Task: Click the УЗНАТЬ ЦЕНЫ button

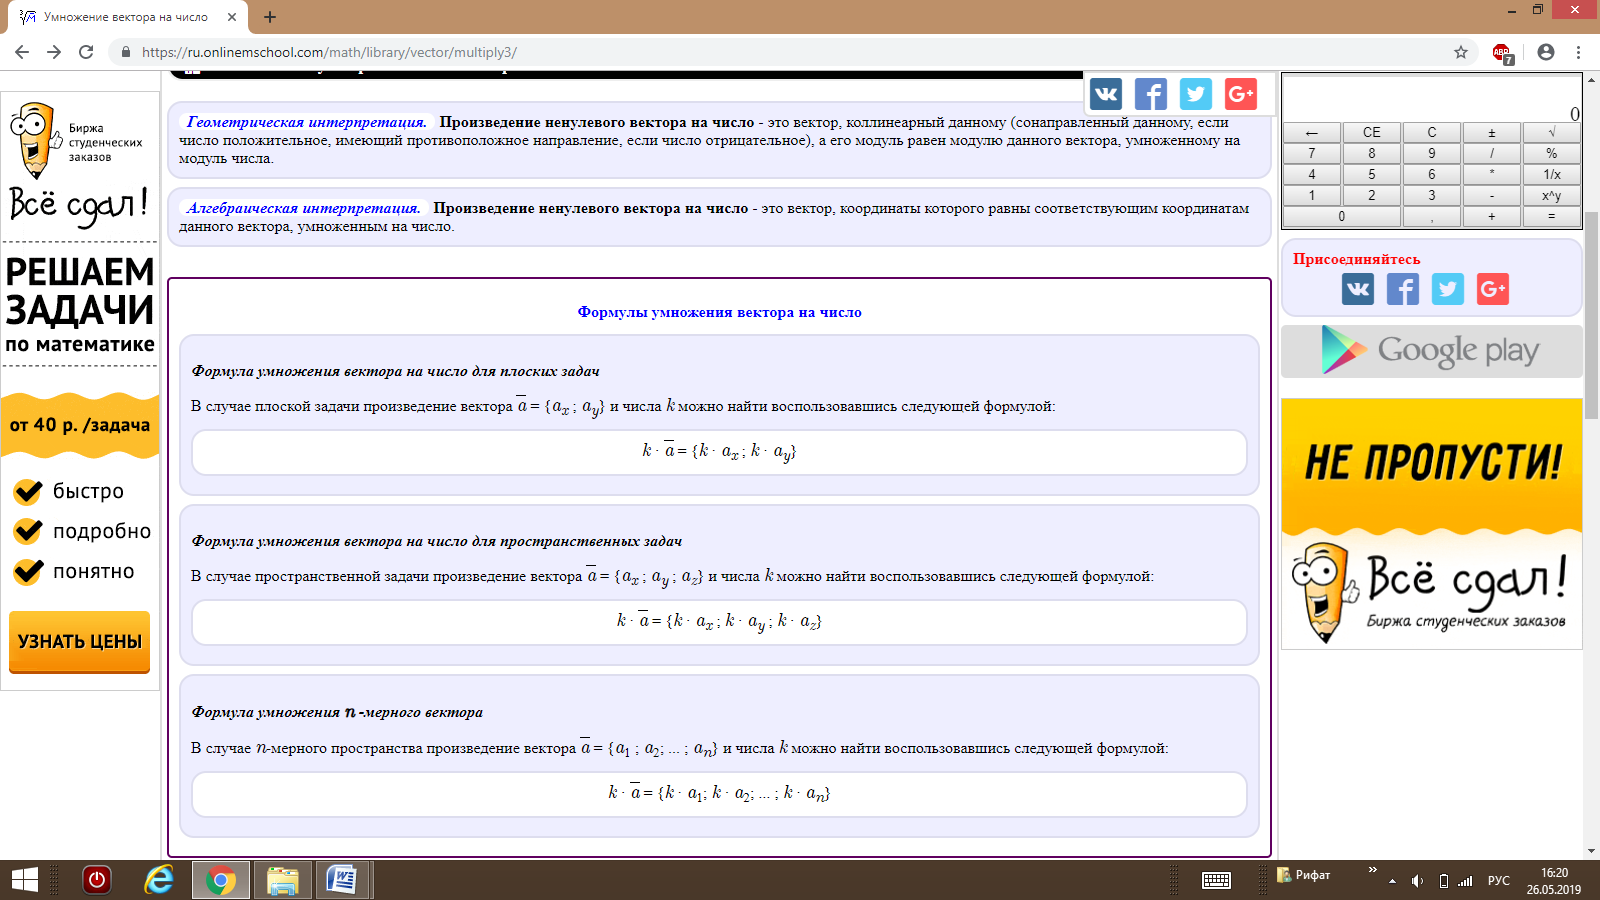Action: point(80,641)
